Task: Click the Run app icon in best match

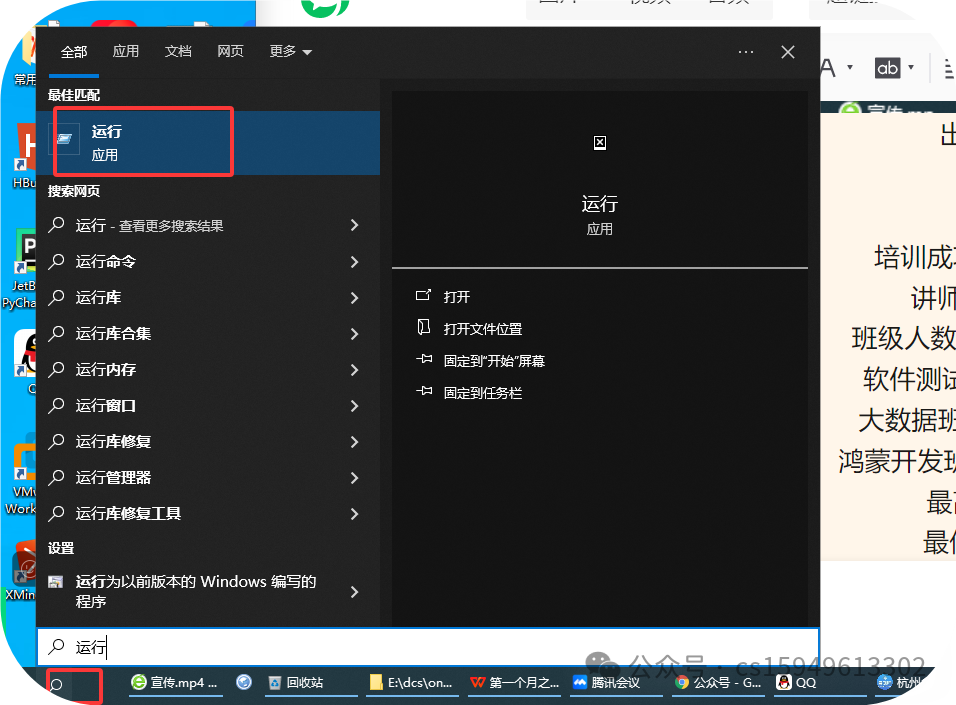Action: tap(65, 139)
